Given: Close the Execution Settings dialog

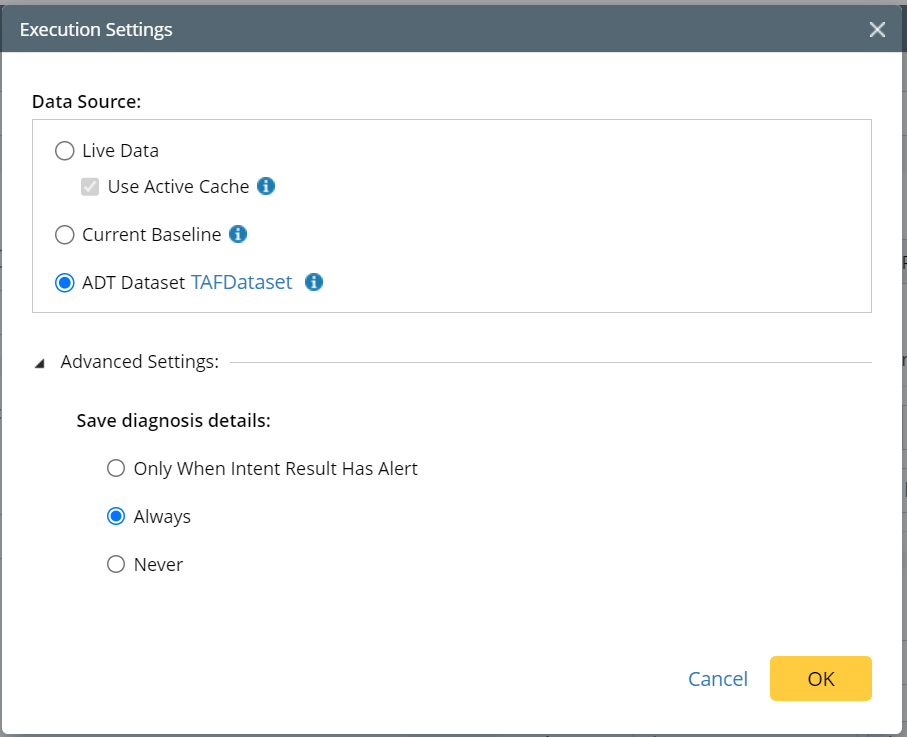Looking at the screenshot, I should click(877, 29).
